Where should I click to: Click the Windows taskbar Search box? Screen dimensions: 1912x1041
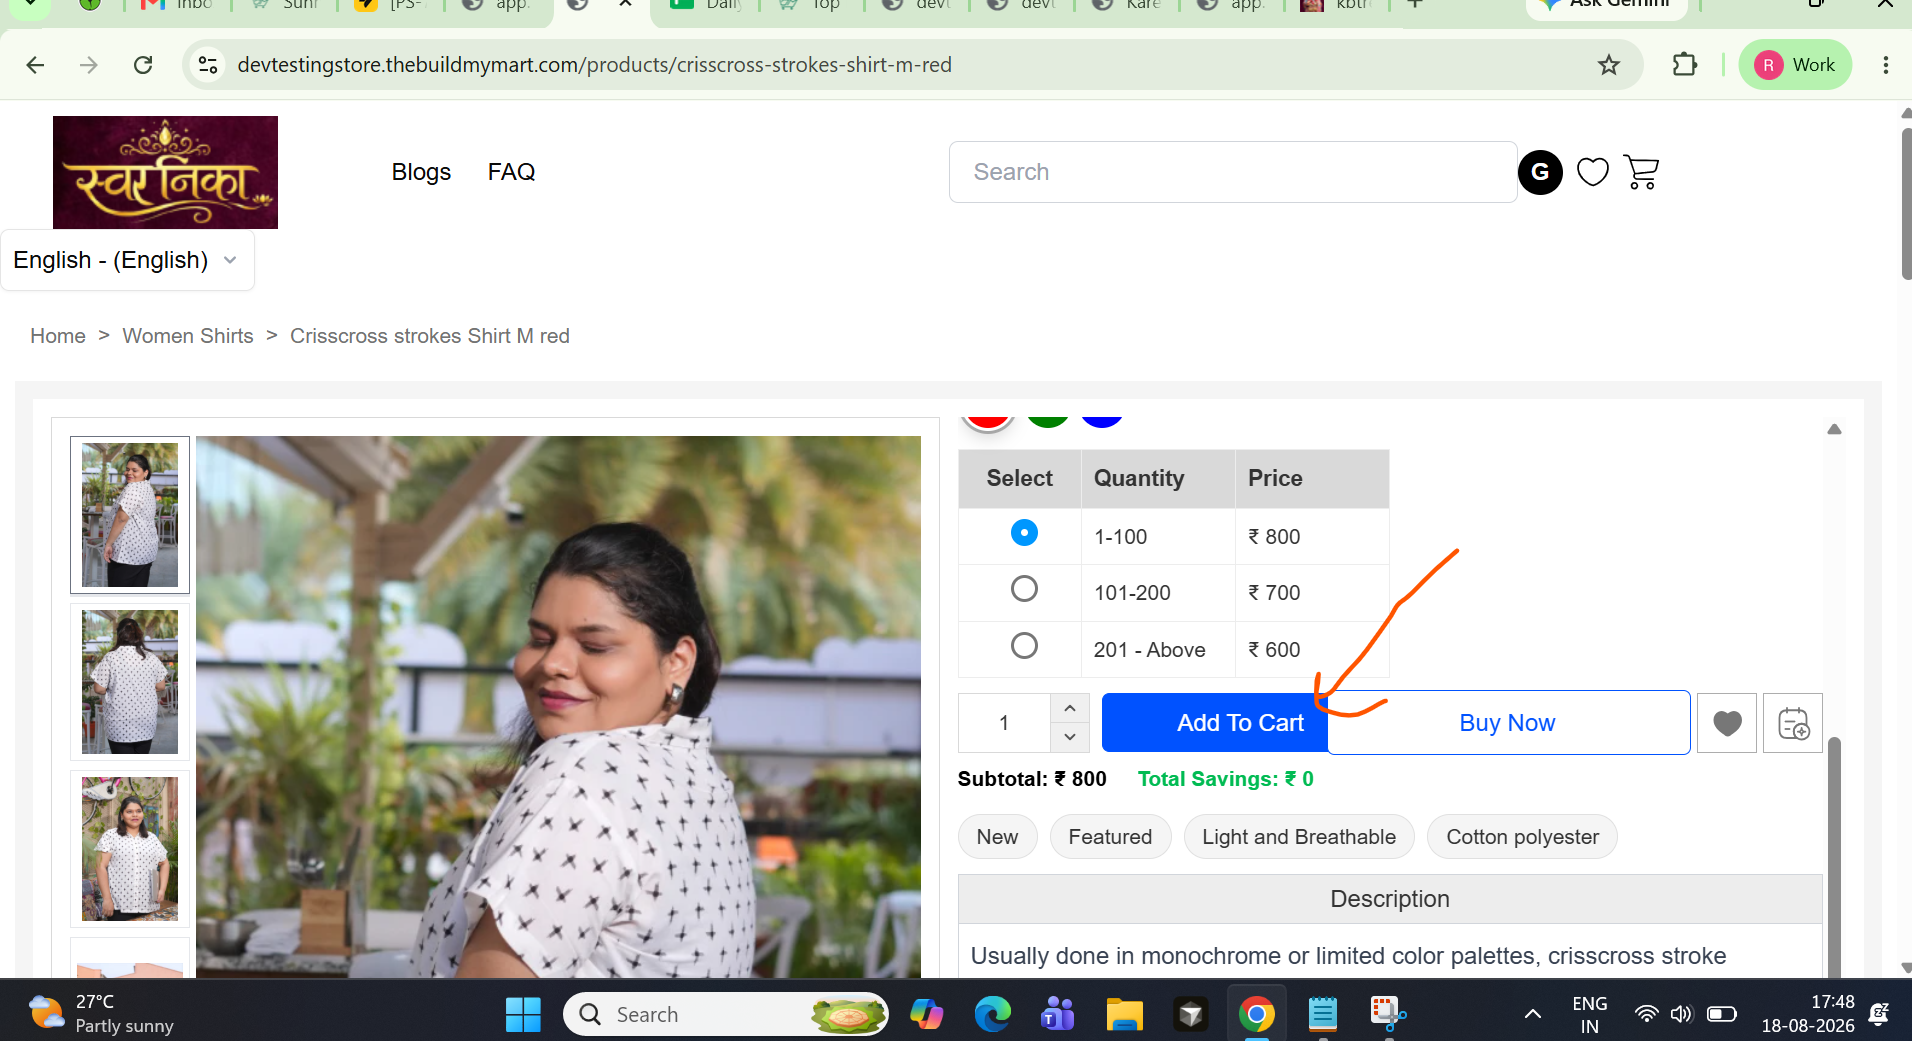(726, 1014)
